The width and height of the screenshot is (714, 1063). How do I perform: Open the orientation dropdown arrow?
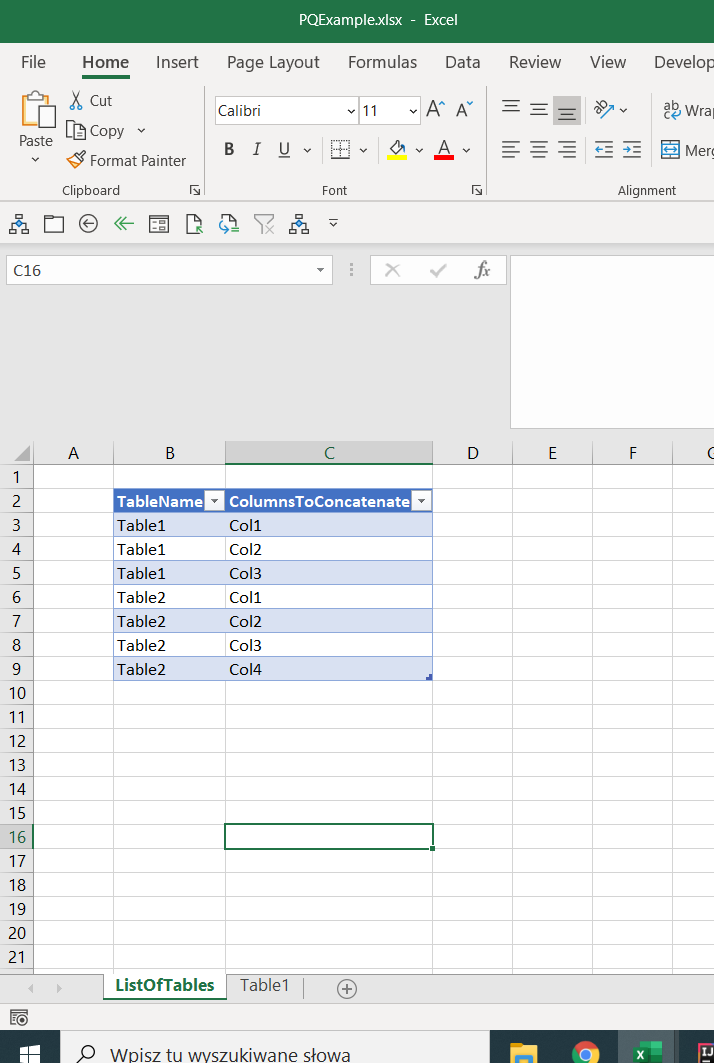click(x=624, y=110)
